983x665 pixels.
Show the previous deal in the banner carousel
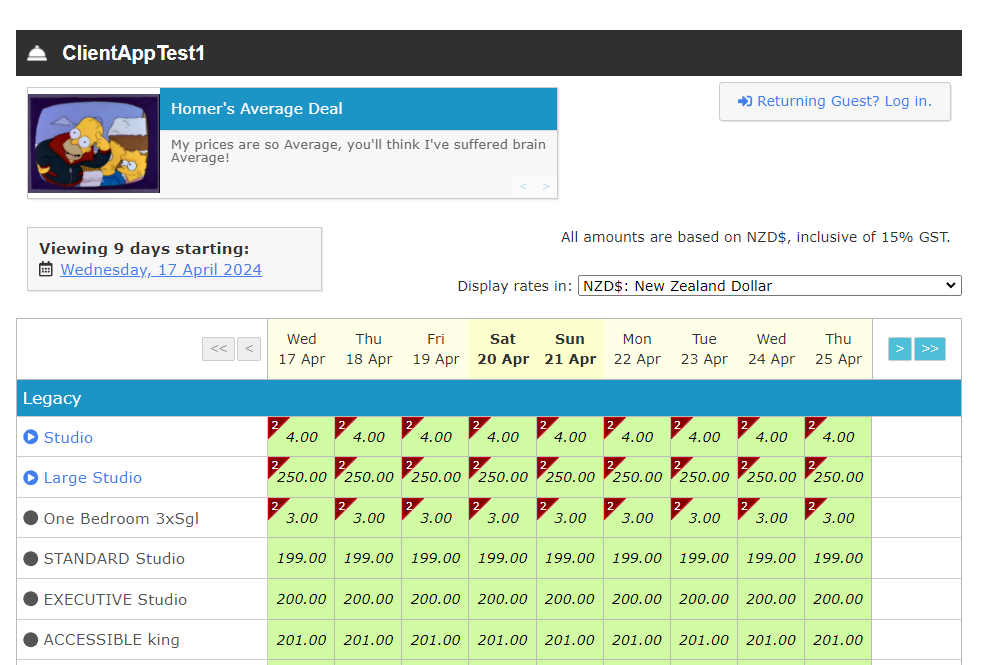click(x=523, y=186)
